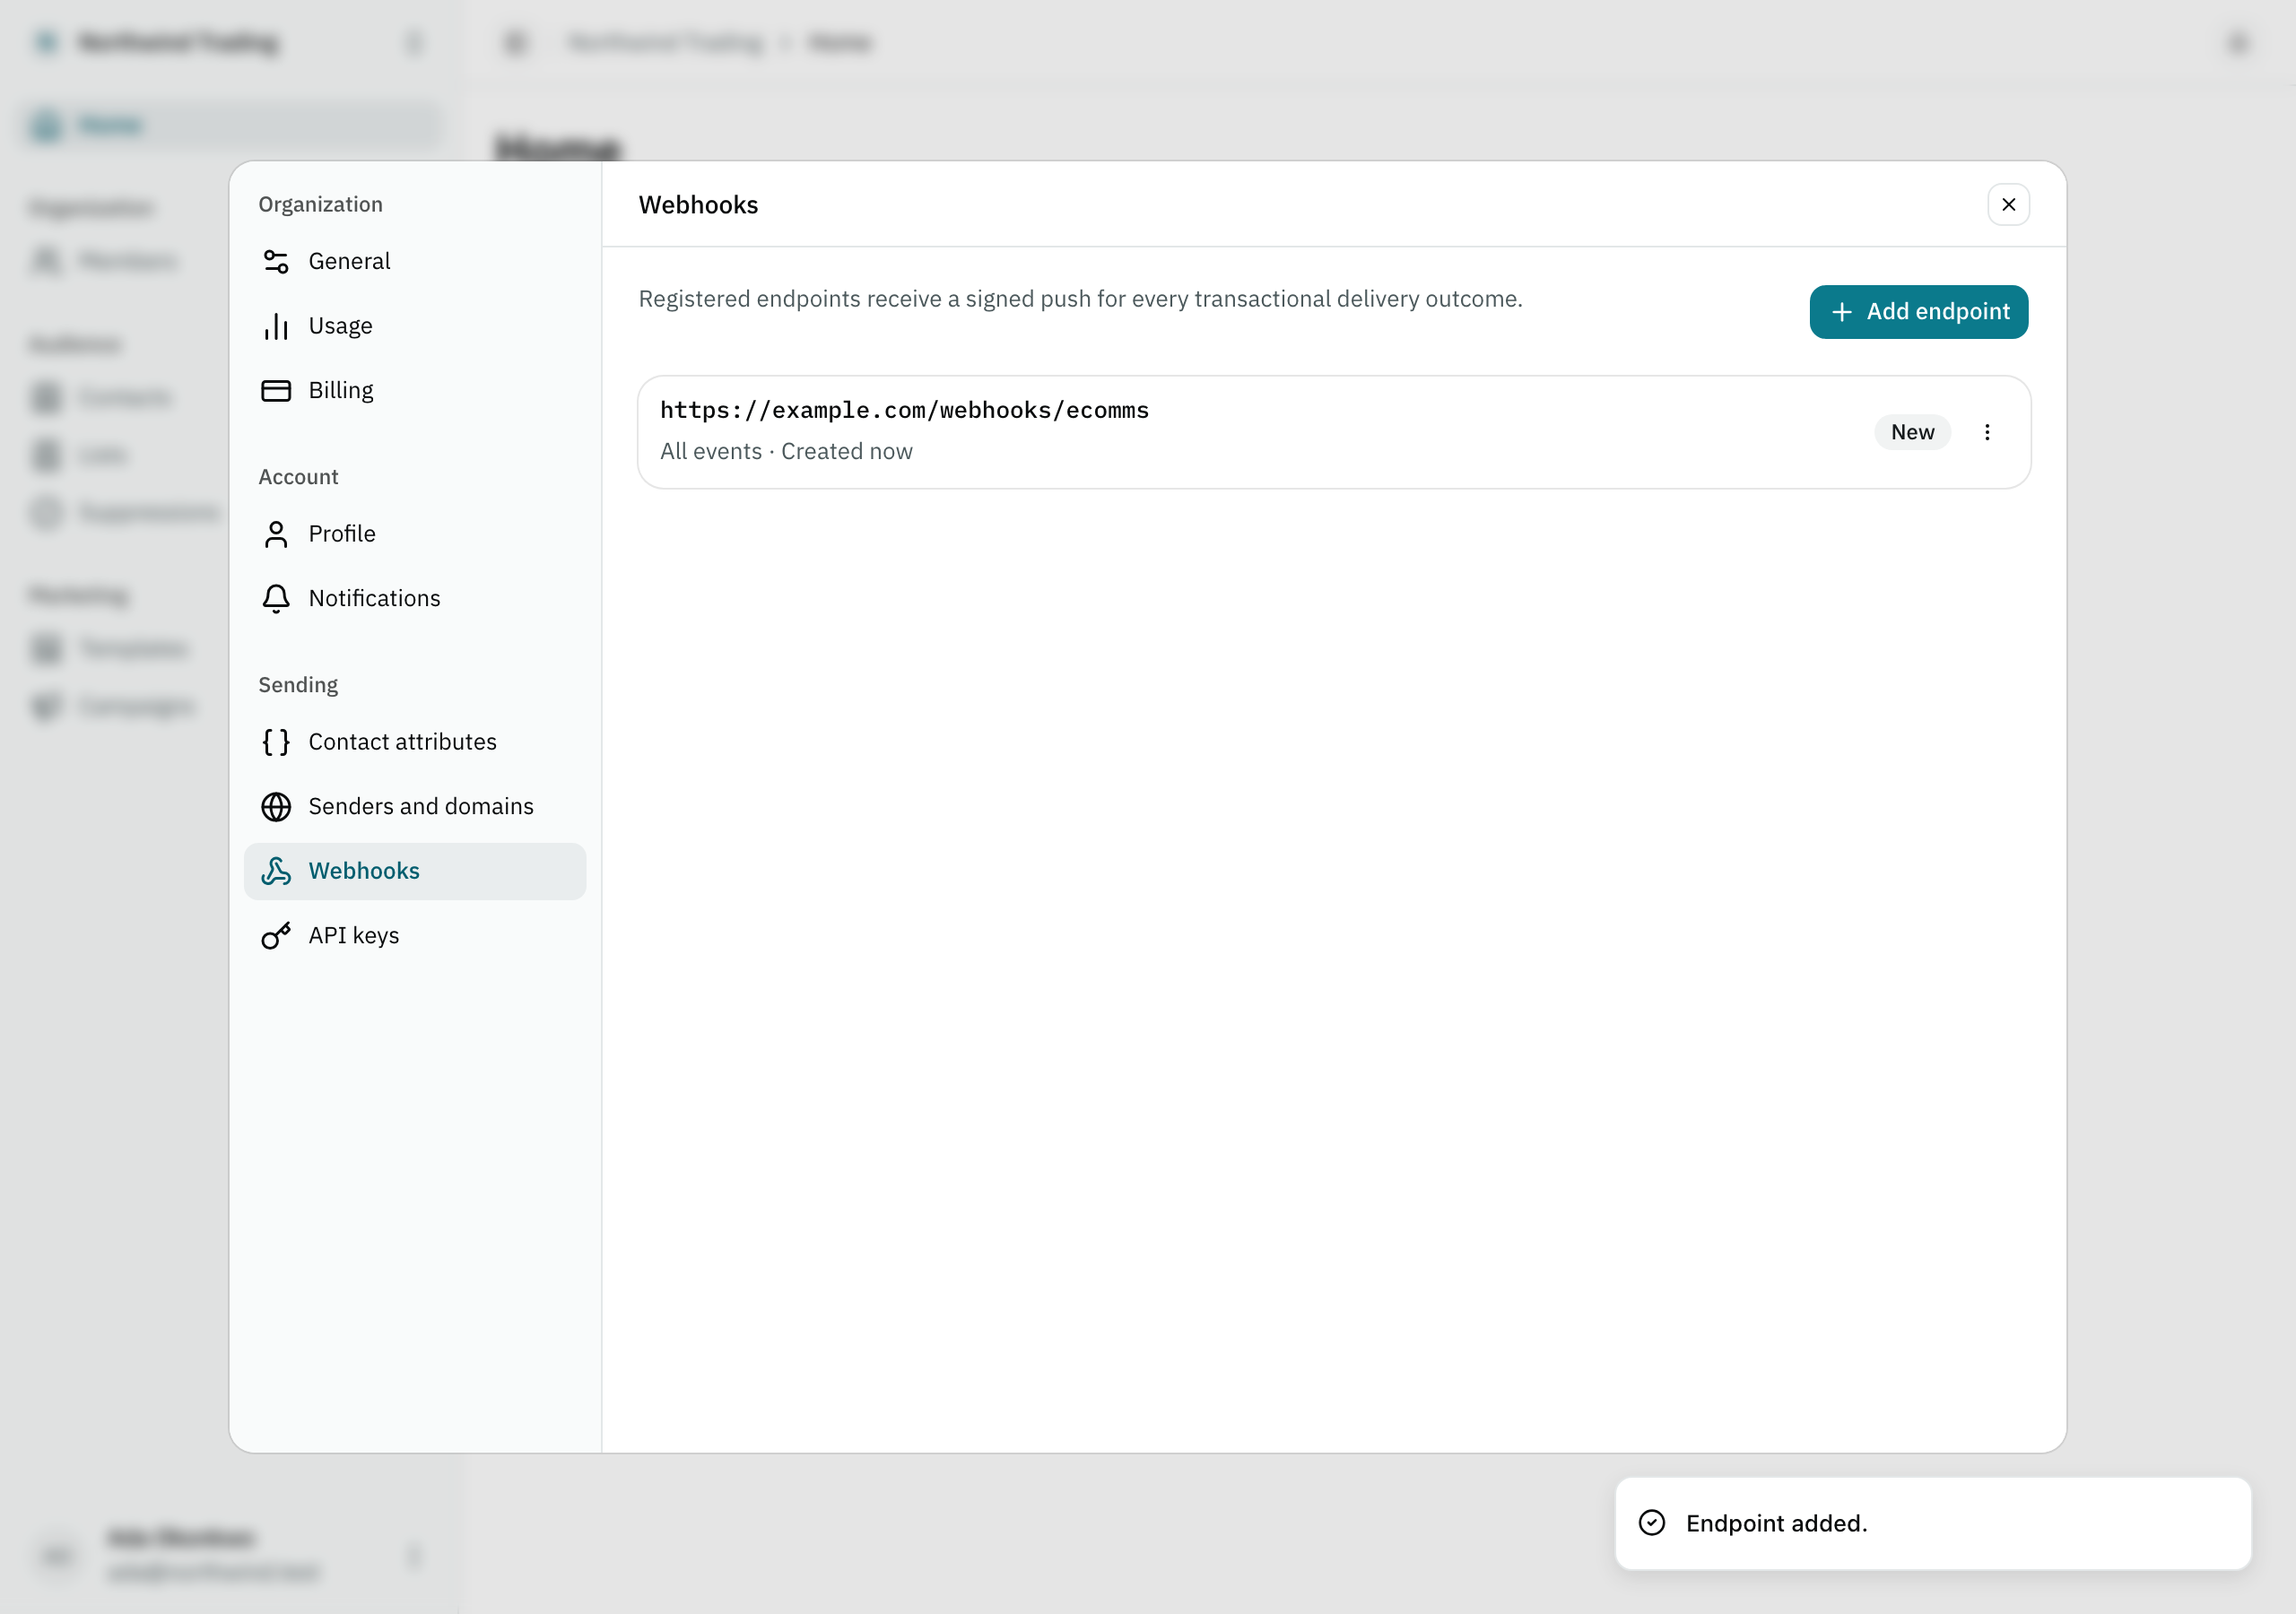The height and width of the screenshot is (1614, 2296).
Task: Click the Webhooks icon in sidebar
Action: point(276,871)
